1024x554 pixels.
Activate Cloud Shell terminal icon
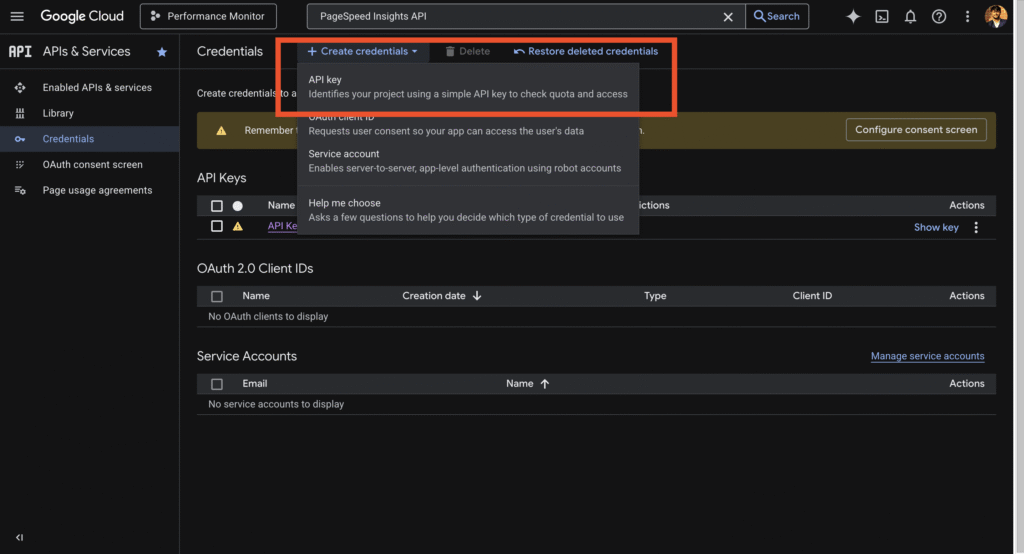(x=882, y=16)
